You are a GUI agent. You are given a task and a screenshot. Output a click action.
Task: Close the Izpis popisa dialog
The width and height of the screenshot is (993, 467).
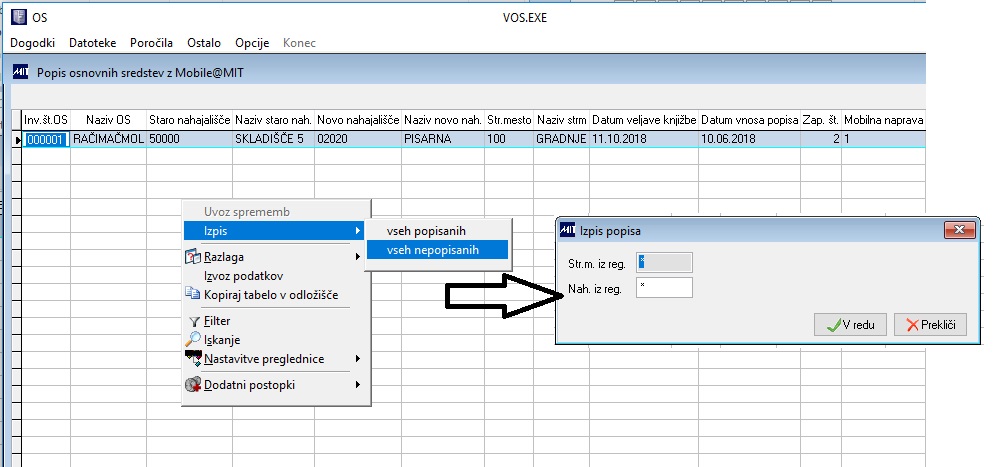959,230
